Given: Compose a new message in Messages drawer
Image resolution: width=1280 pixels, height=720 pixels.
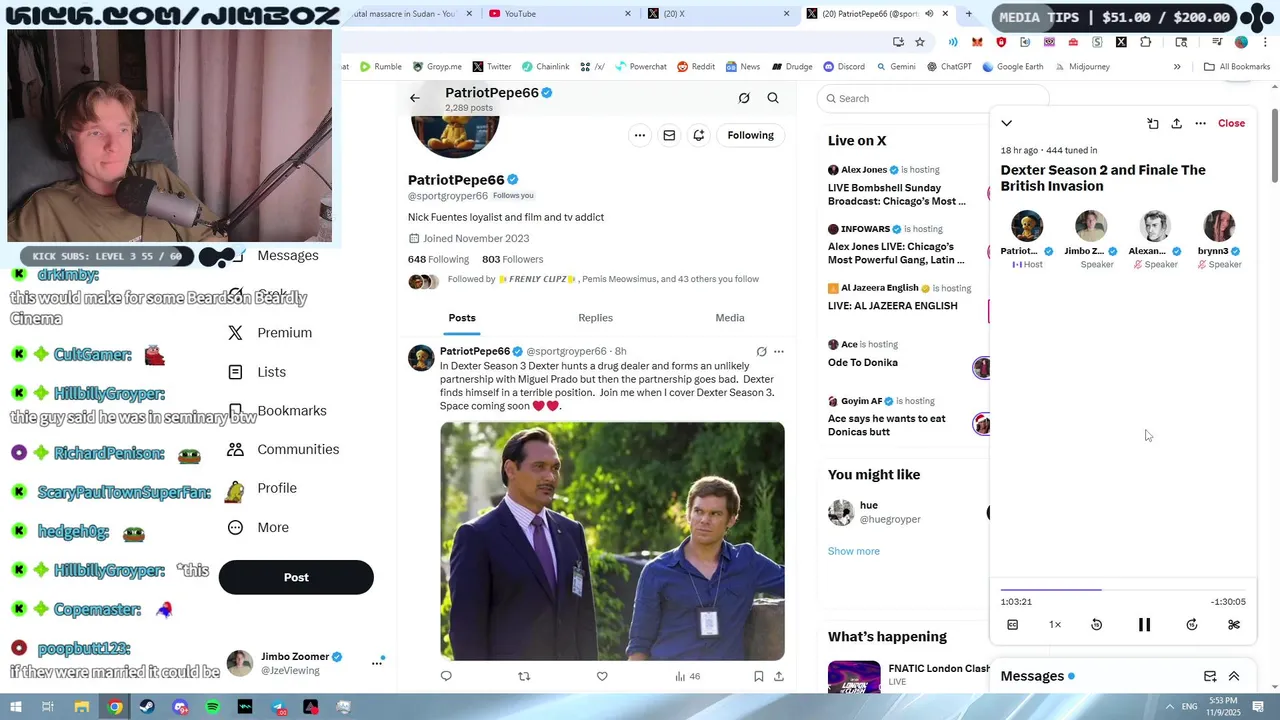Looking at the screenshot, I should coord(1210,677).
